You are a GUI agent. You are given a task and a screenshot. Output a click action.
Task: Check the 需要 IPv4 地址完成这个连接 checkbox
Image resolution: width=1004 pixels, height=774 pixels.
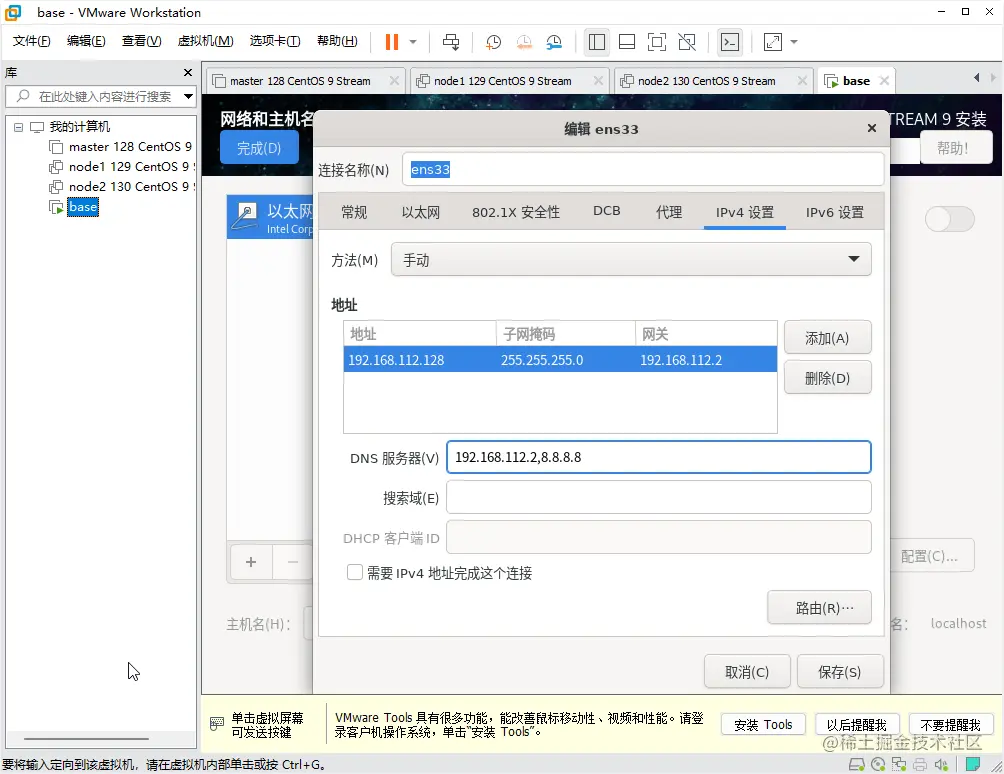pos(355,572)
